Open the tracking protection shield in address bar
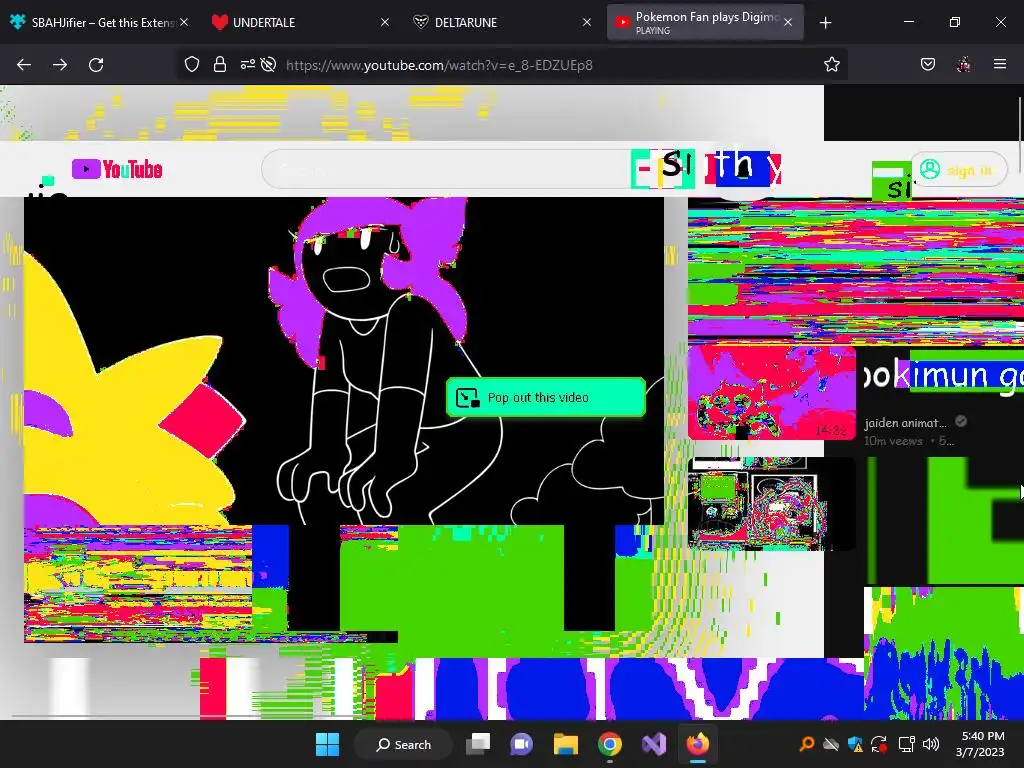This screenshot has height=768, width=1024. tap(191, 65)
